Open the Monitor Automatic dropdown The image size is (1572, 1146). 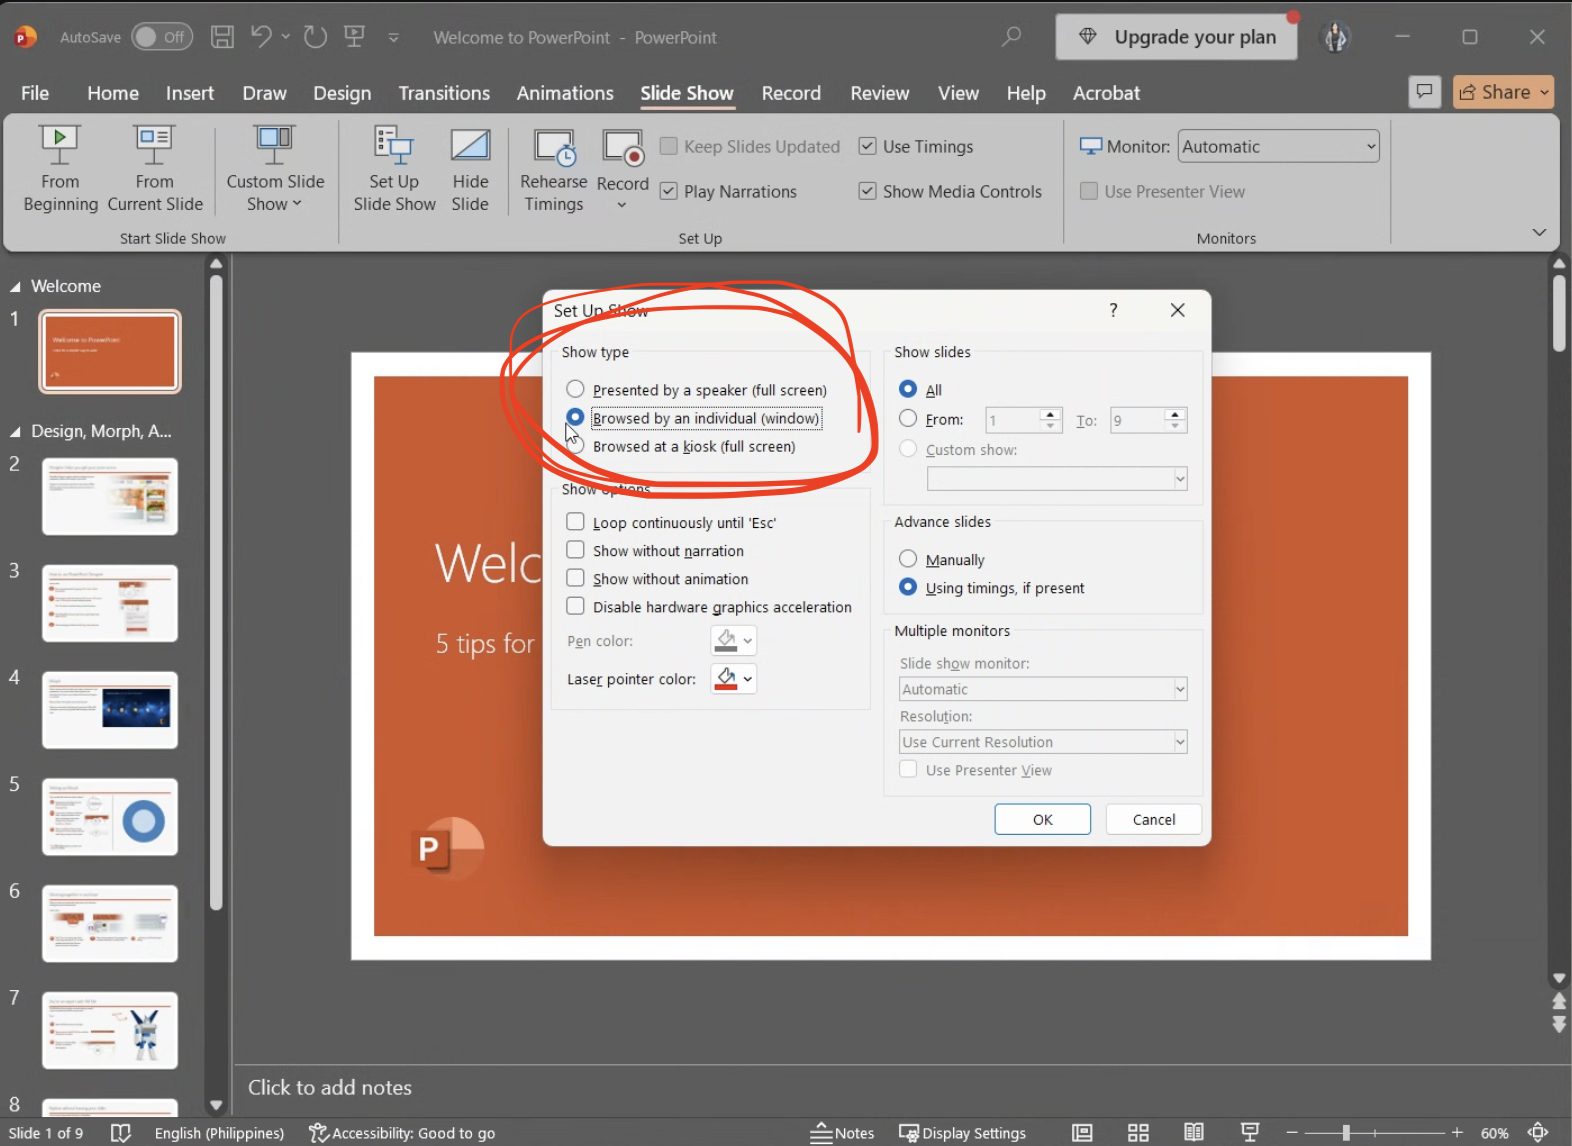tap(1278, 146)
